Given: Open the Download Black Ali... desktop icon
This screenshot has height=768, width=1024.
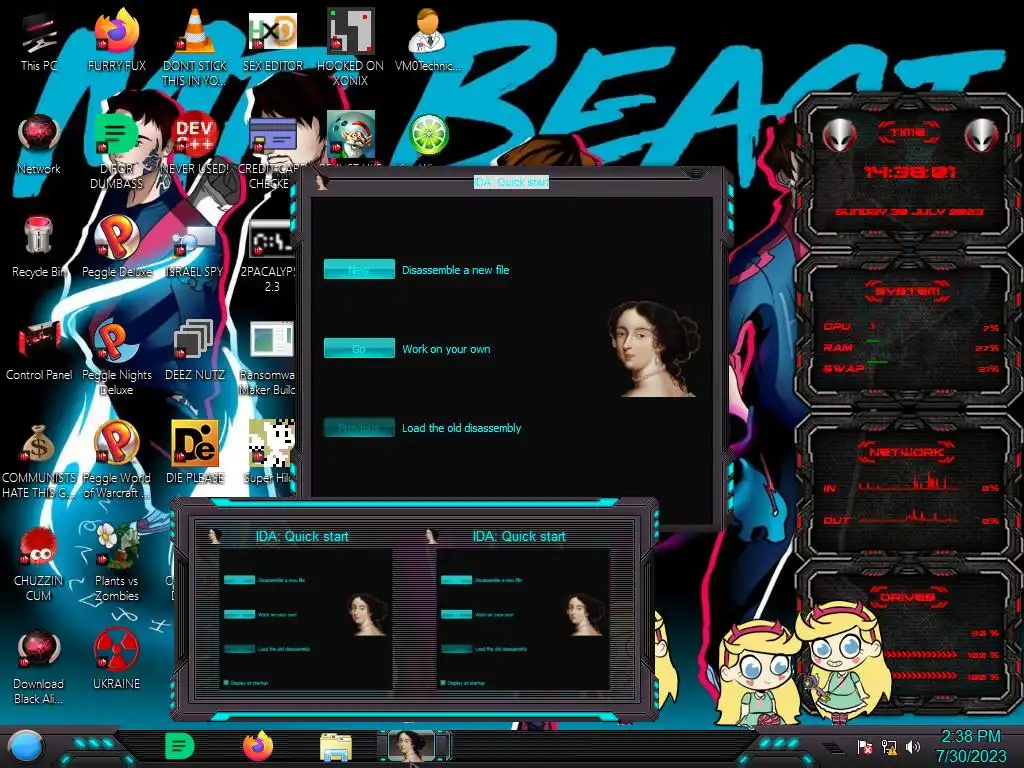Looking at the screenshot, I should coord(39,667).
